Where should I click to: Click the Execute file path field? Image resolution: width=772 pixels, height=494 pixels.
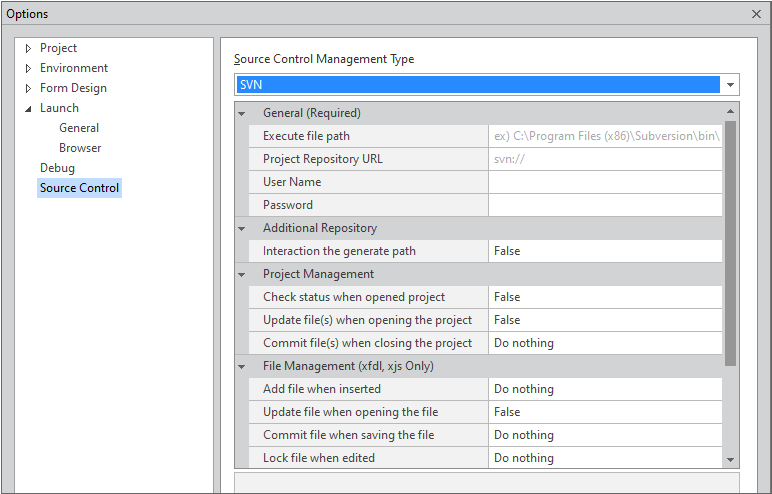point(604,136)
